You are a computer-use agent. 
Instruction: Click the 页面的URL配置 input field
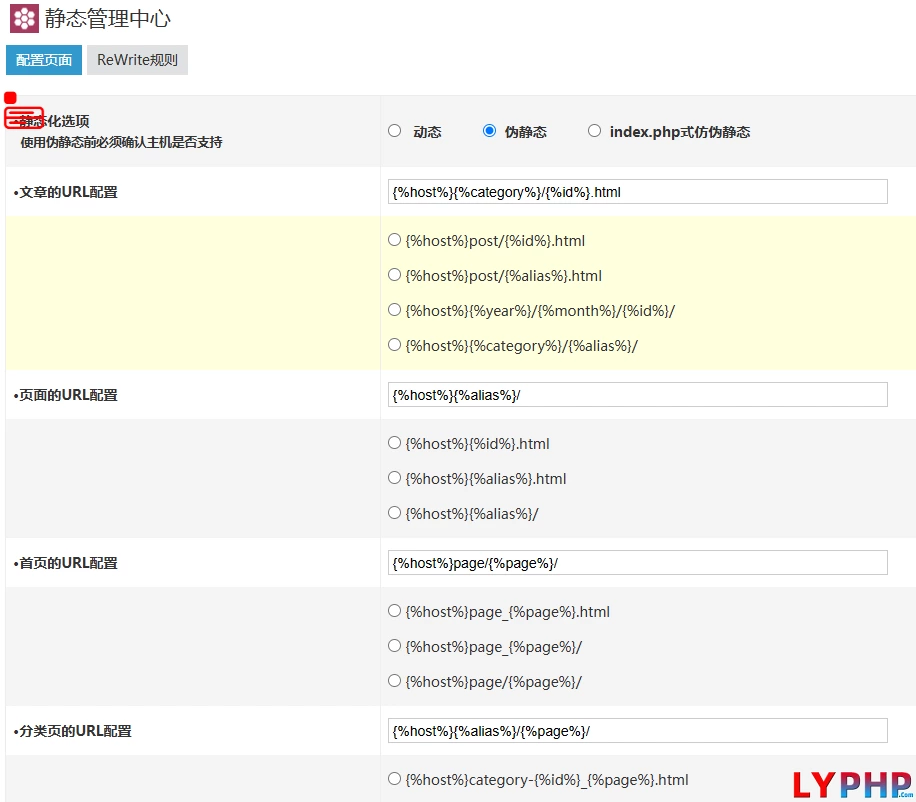(637, 395)
